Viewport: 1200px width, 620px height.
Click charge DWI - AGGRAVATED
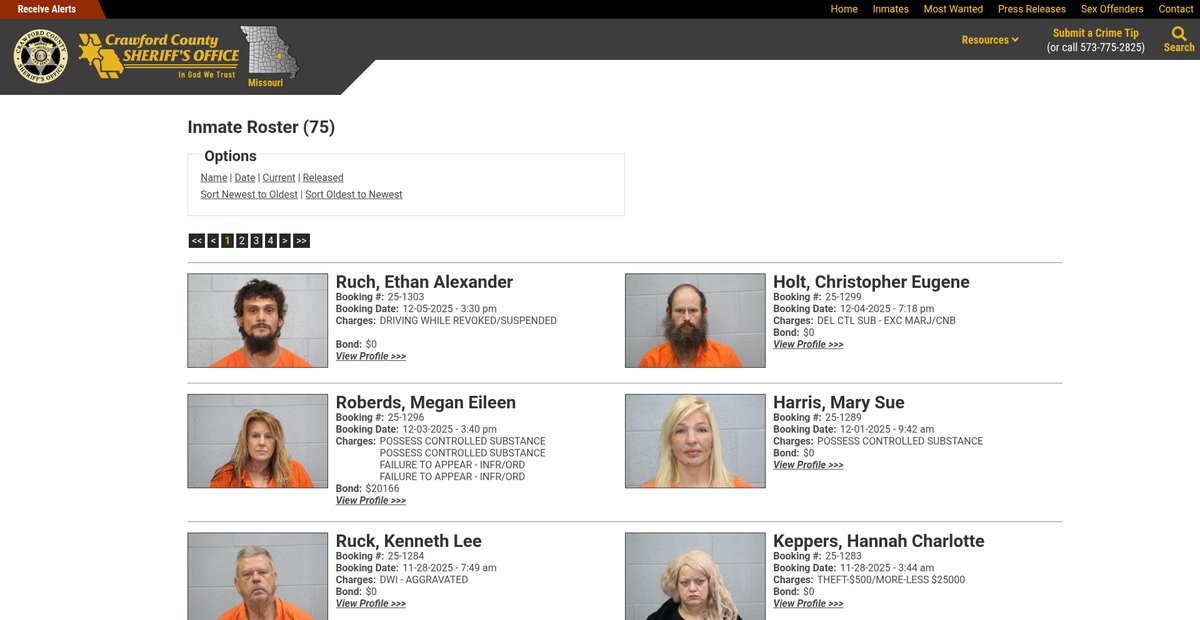coord(424,580)
